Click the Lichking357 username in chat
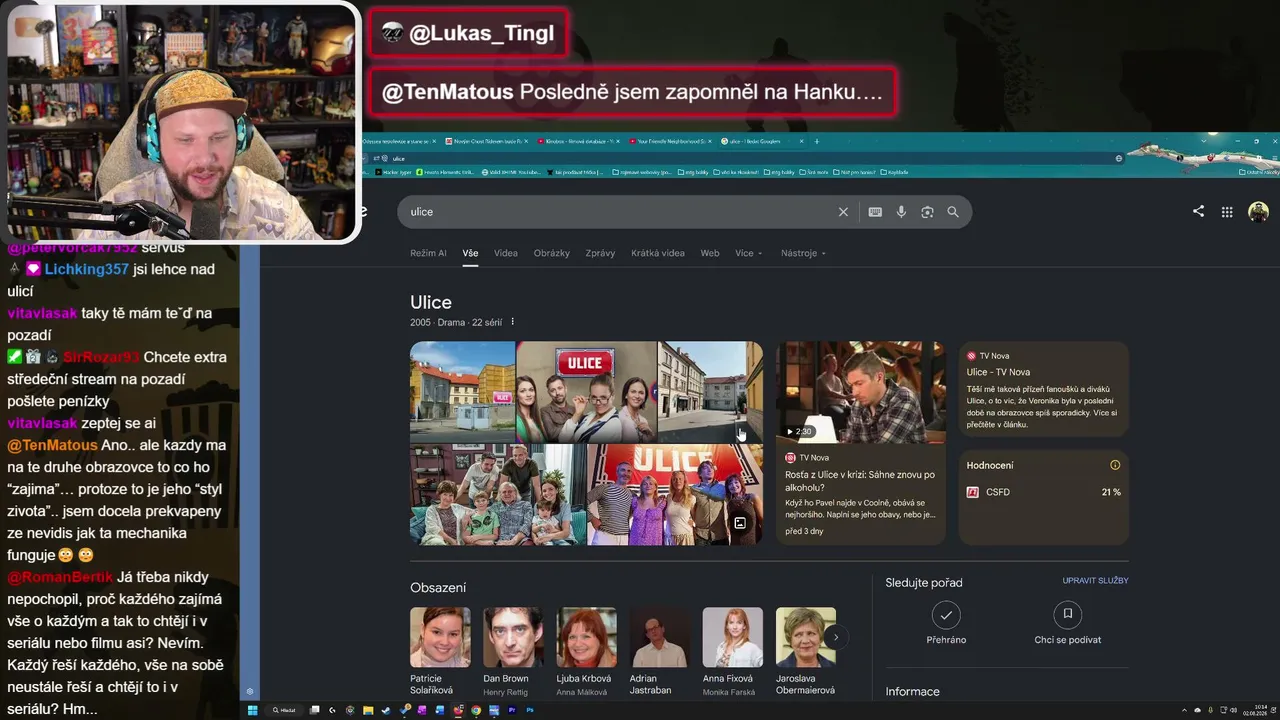This screenshot has height=720, width=1280. pos(87,269)
